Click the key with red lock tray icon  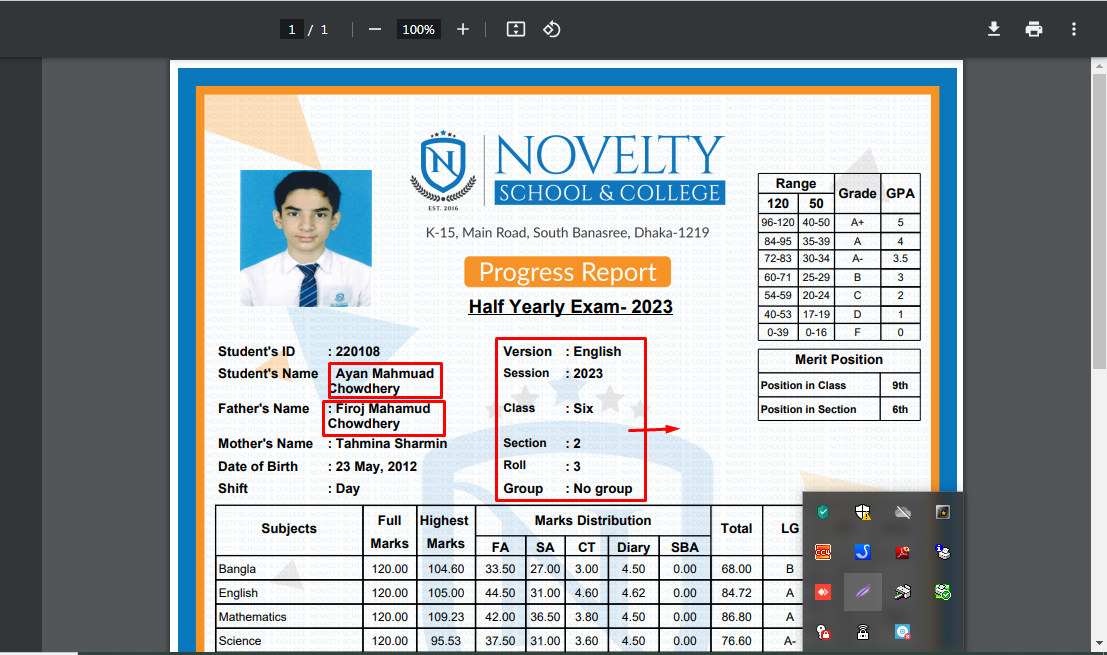point(823,632)
